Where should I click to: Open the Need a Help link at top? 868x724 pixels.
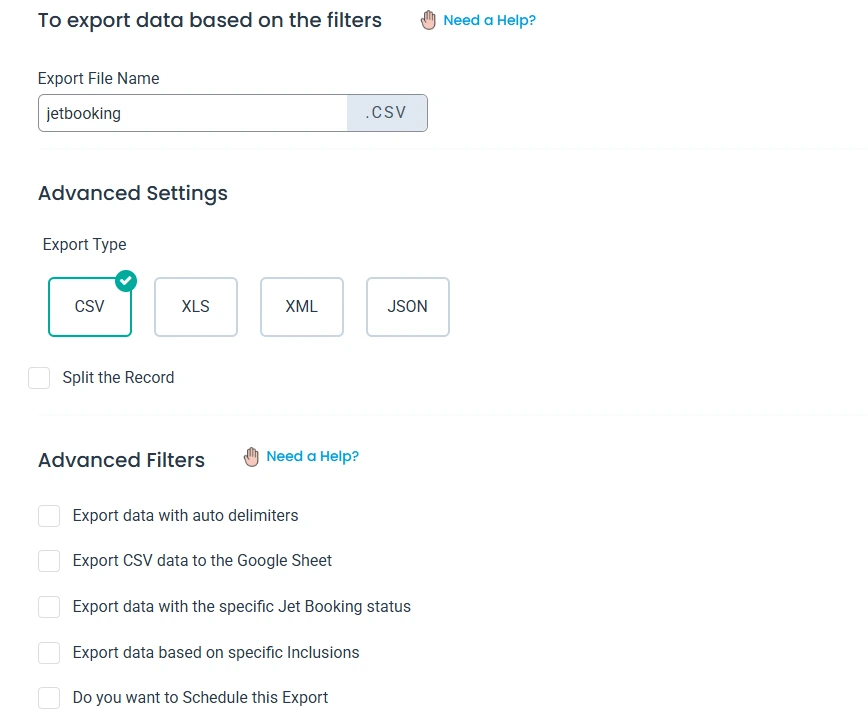click(489, 20)
